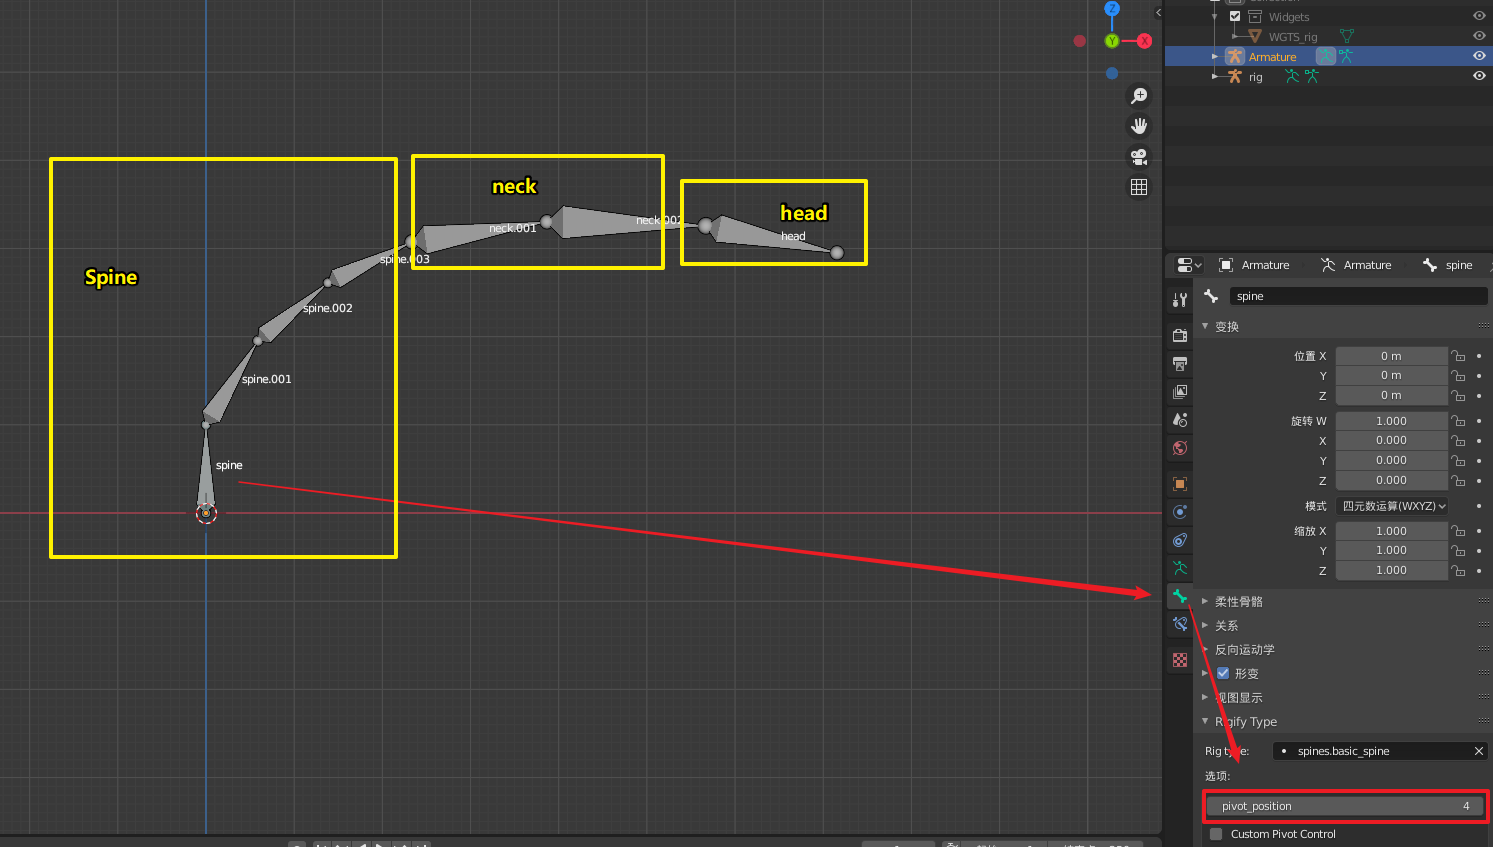The width and height of the screenshot is (1493, 847).
Task: Open the Armature Data properties tab
Action: 1180,567
